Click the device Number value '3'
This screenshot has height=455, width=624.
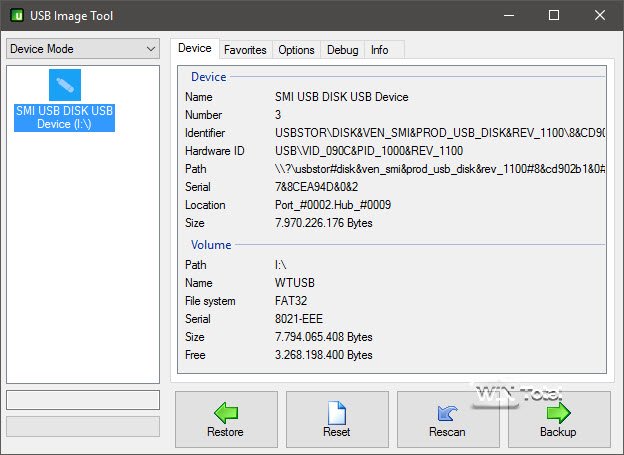coord(278,115)
